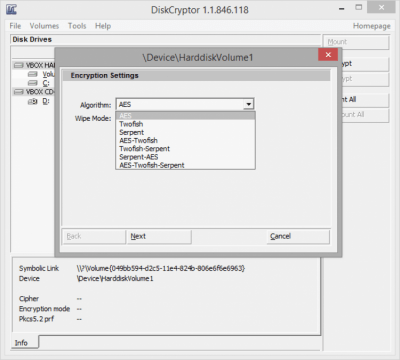Click the Disk Drives header
The height and width of the screenshot is (360, 400).
(x=32, y=40)
